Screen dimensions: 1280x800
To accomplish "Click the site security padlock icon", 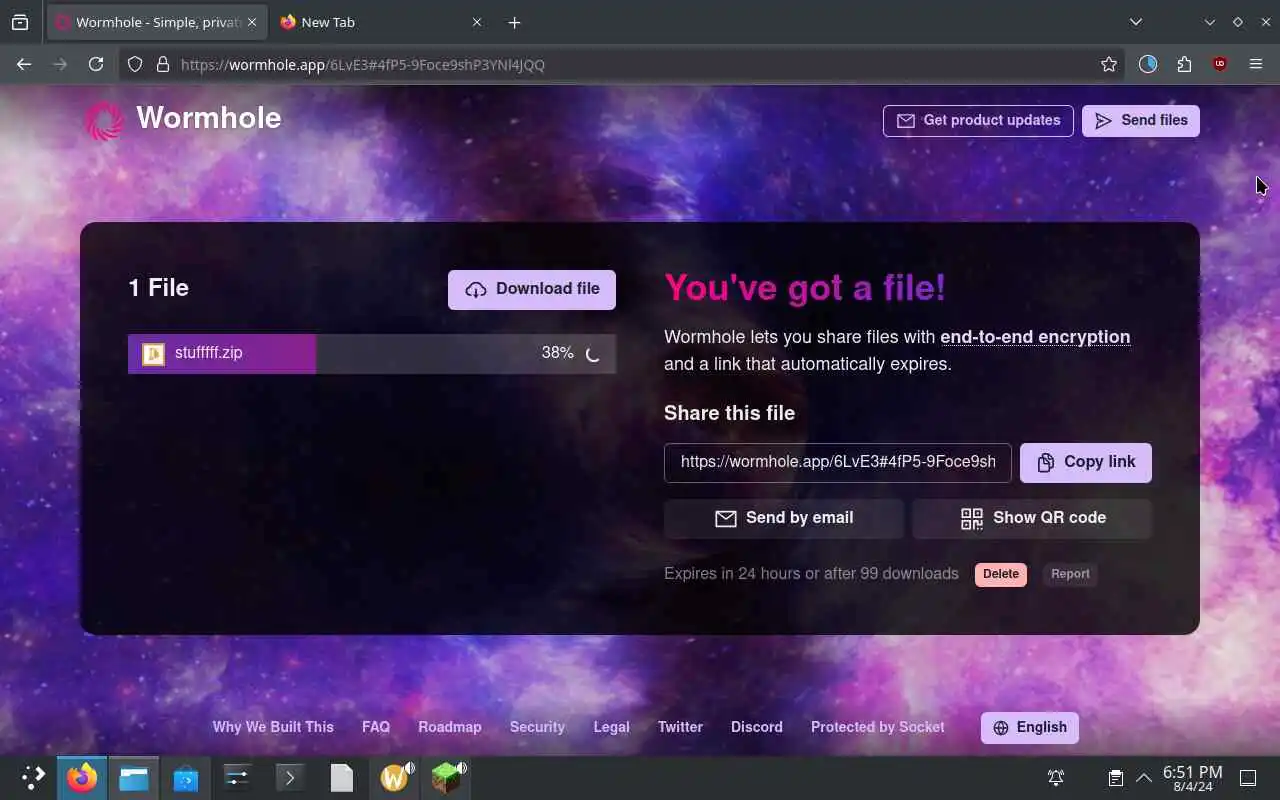I will [x=163, y=64].
